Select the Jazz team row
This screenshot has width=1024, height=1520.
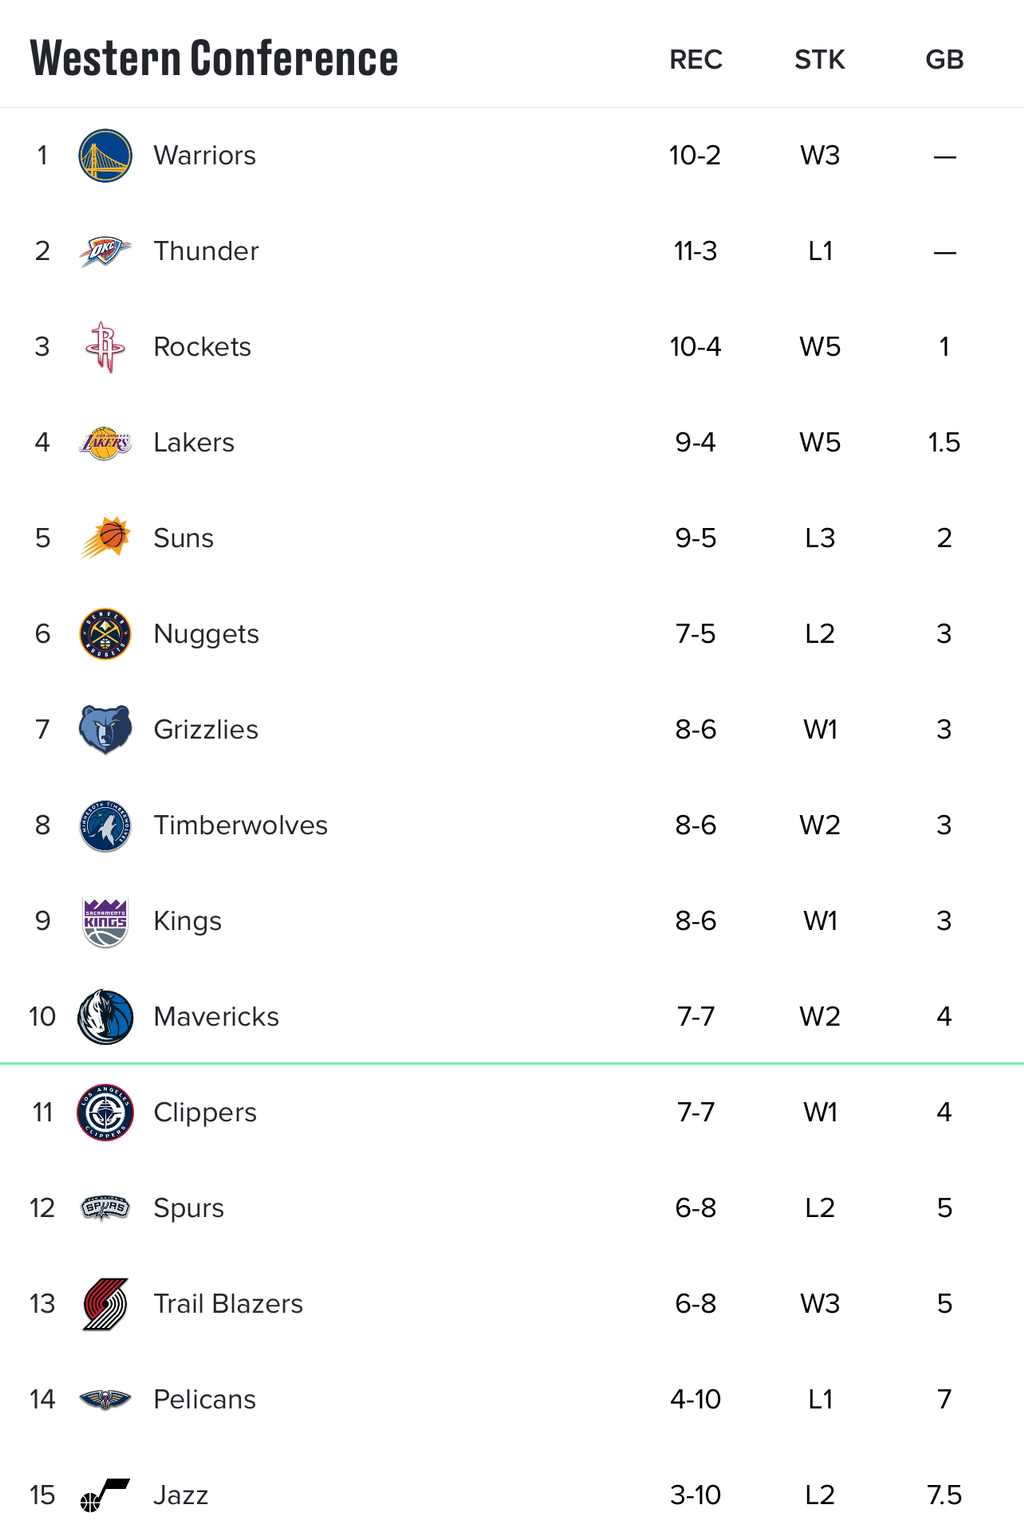pyautogui.click(x=512, y=1495)
